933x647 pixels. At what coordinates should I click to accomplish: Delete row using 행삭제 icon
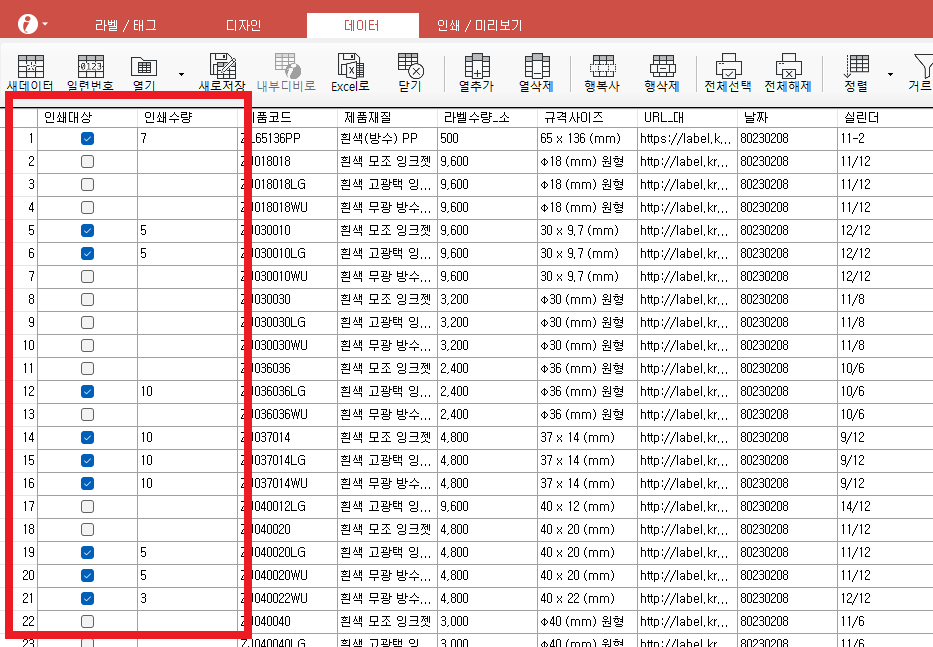661,72
